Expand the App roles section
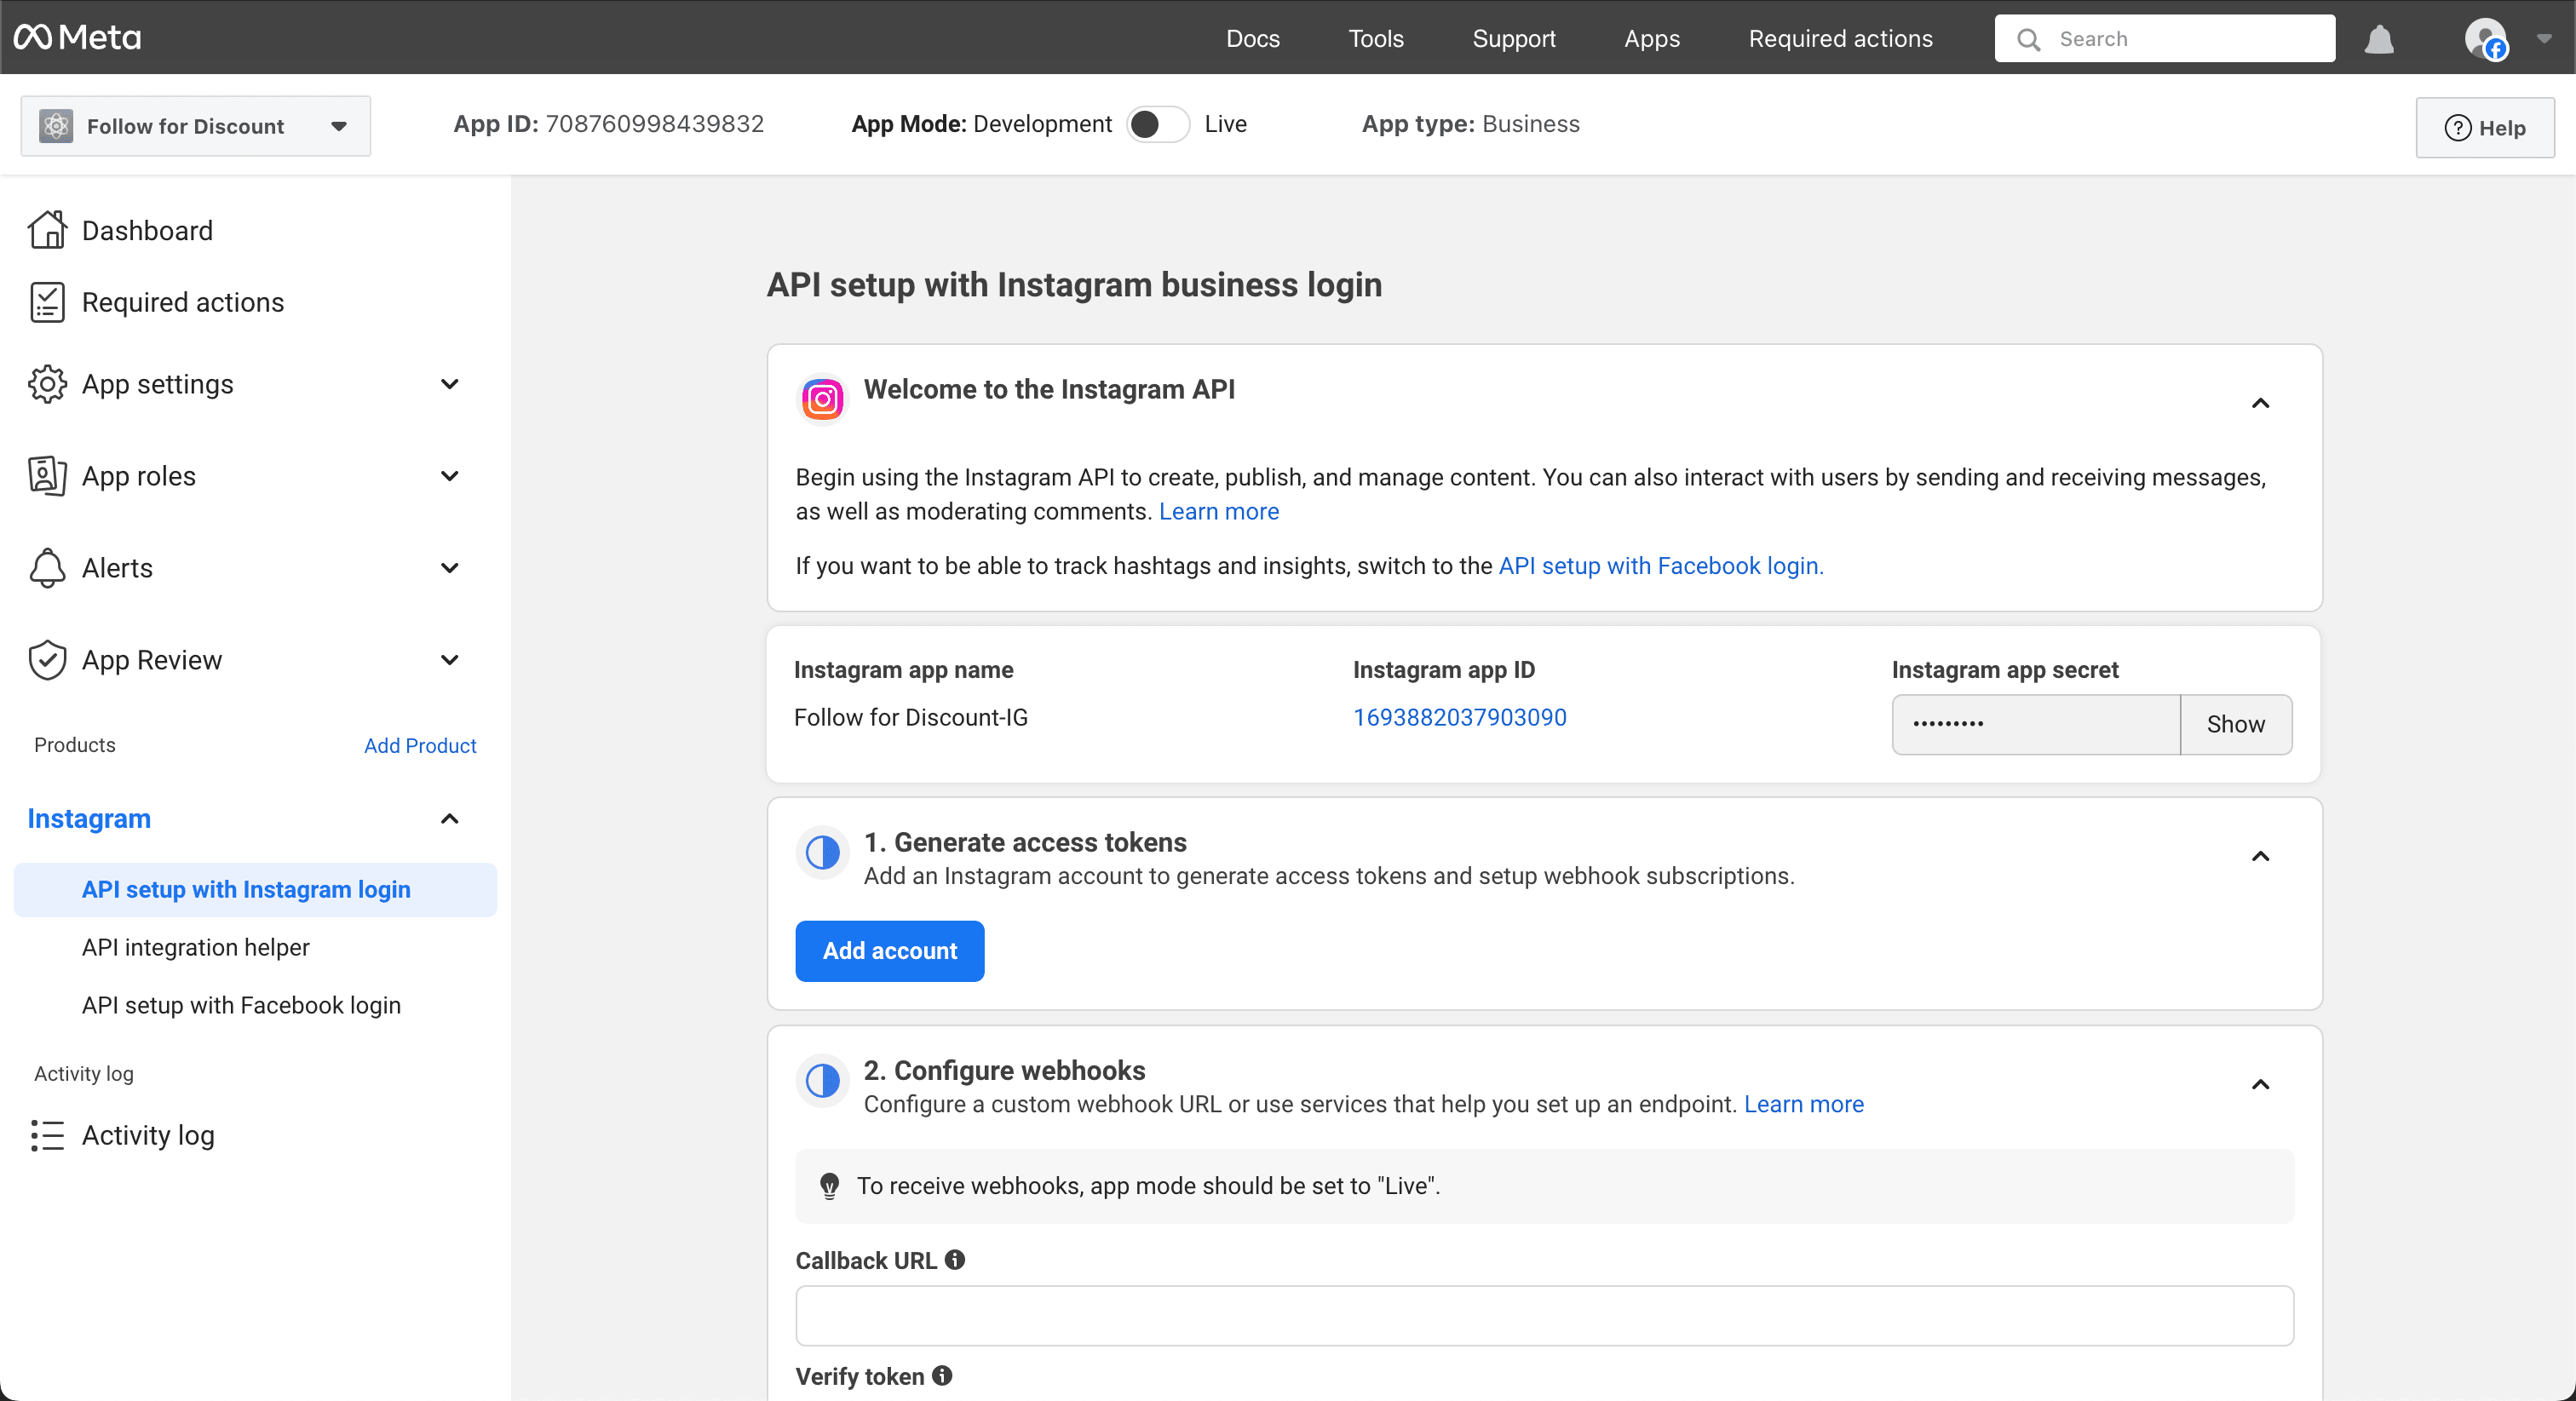 point(450,476)
